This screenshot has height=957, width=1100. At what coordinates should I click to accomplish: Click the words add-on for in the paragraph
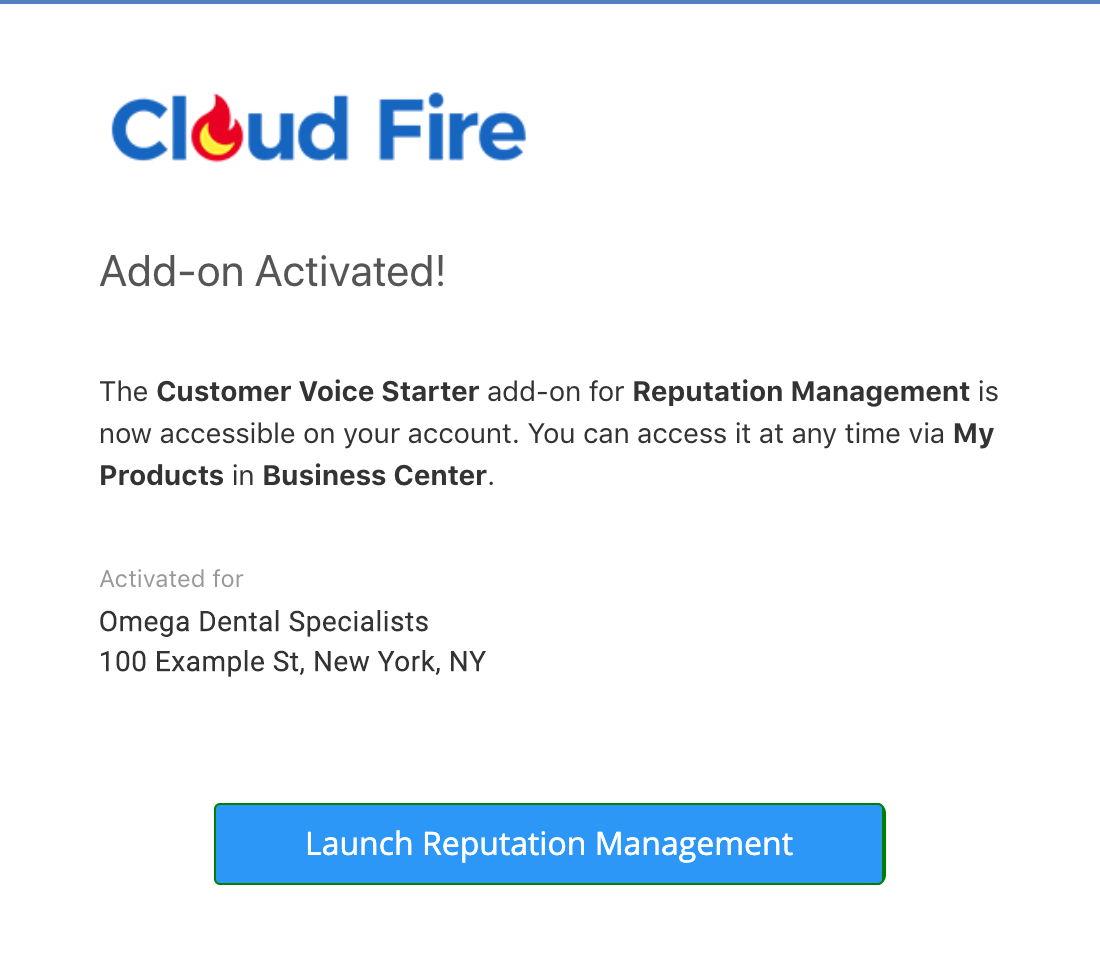click(556, 392)
